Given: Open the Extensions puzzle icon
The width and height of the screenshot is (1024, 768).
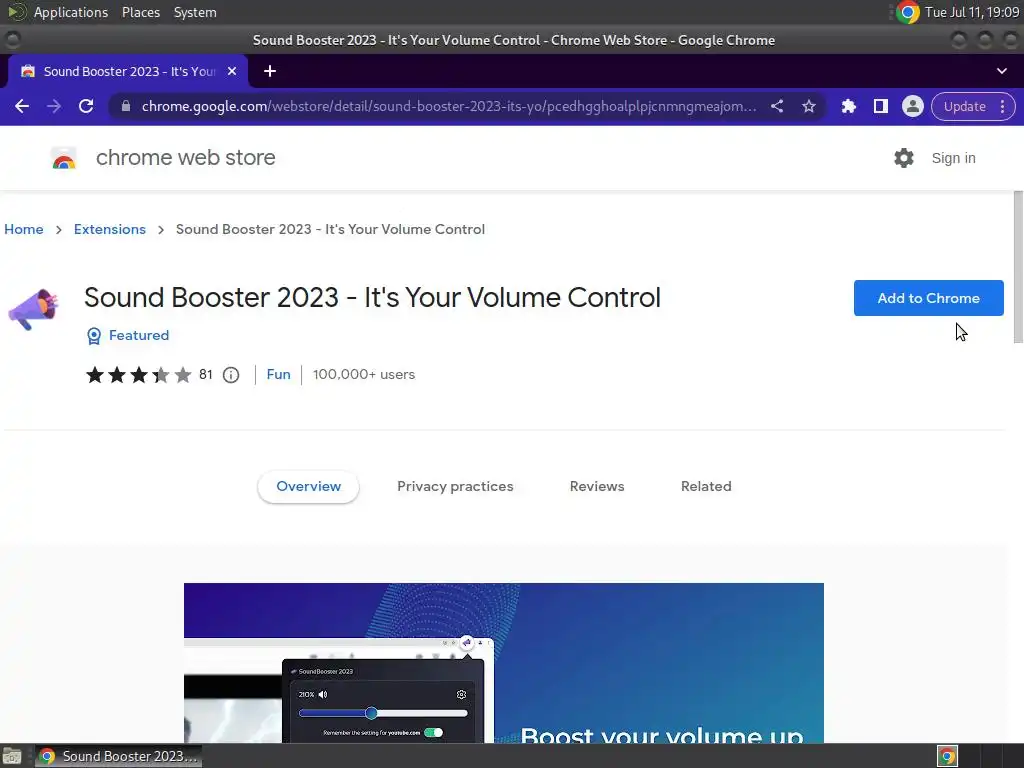Looking at the screenshot, I should [x=848, y=106].
